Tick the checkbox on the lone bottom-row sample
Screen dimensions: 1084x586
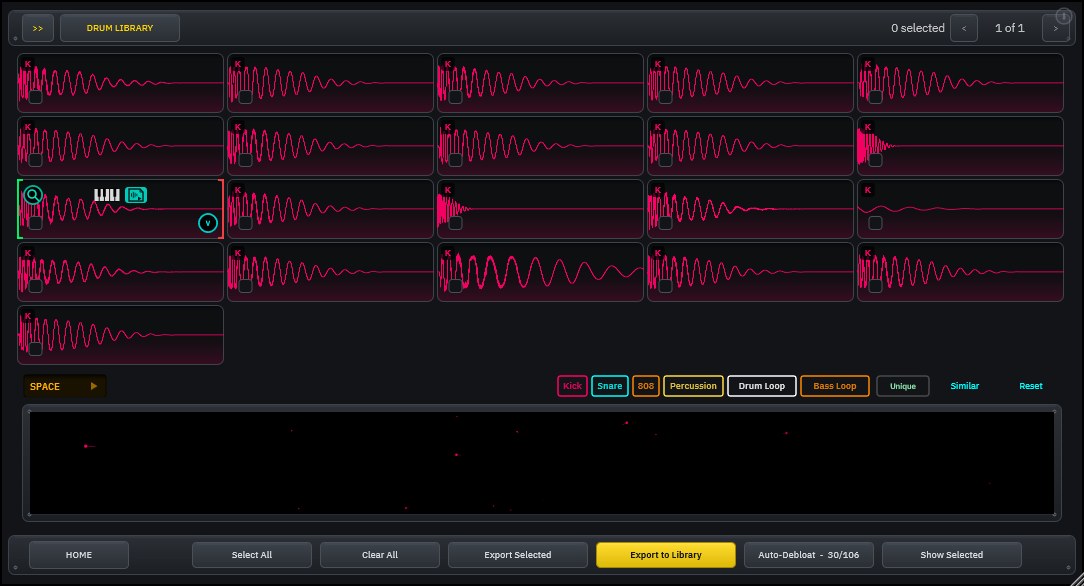35,348
